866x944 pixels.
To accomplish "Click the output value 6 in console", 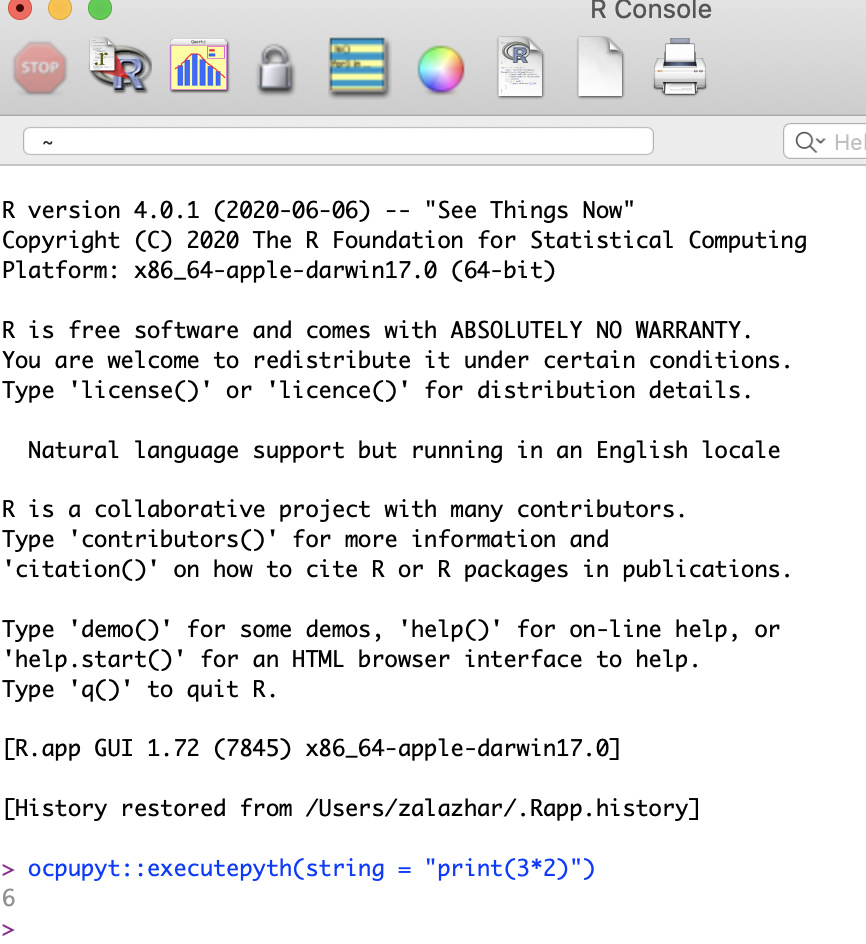I will [x=9, y=898].
